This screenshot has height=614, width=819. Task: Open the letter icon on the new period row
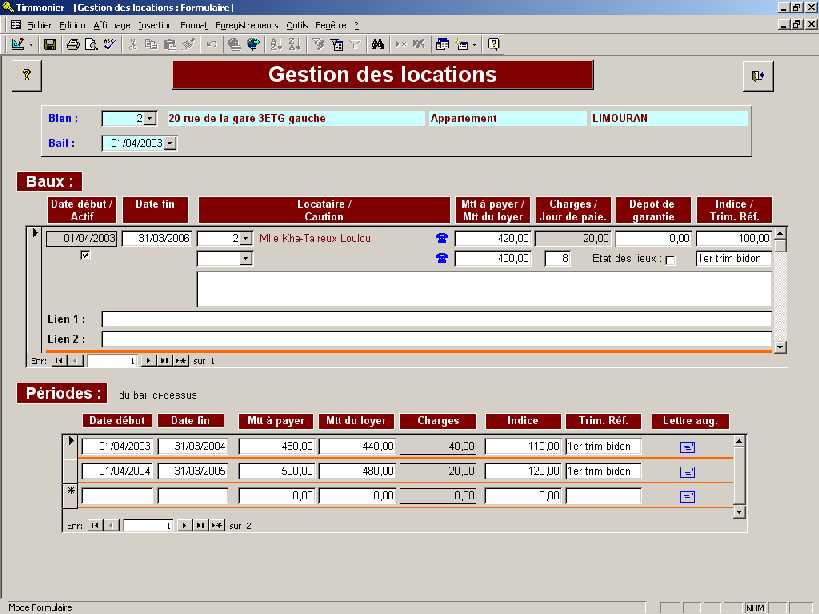point(687,497)
